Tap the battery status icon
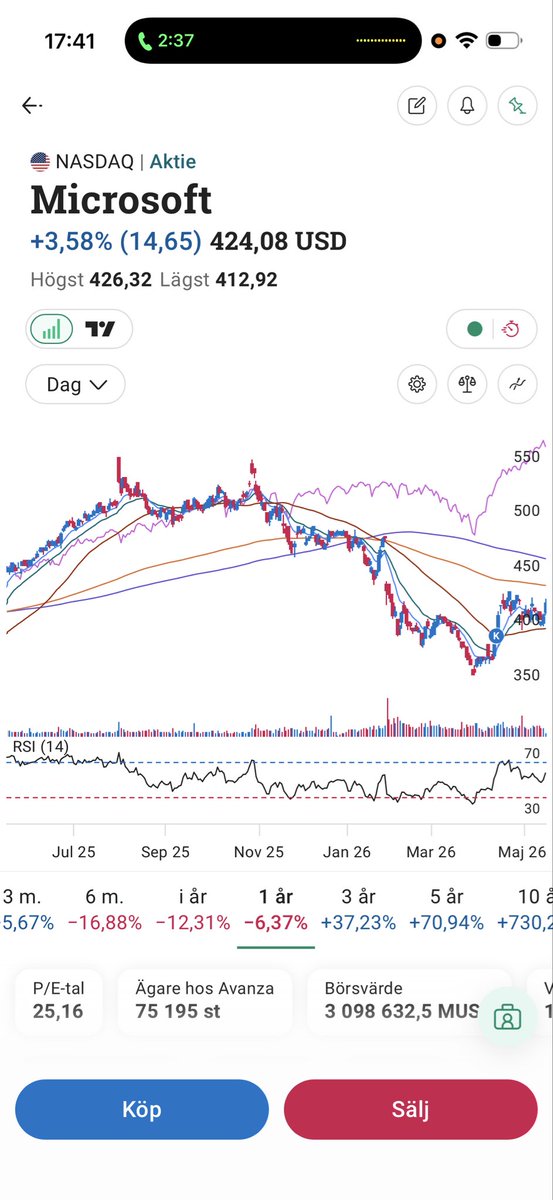Viewport: 553px width, 1200px height. tap(503, 41)
